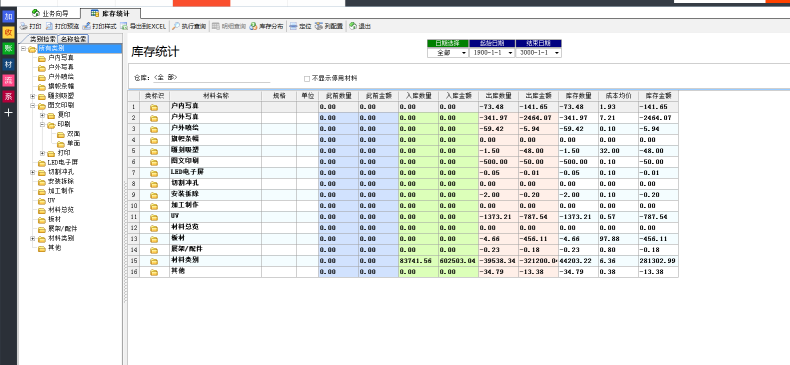Click the 退出 exit icon
This screenshot has width=790, height=365.
pos(353,26)
